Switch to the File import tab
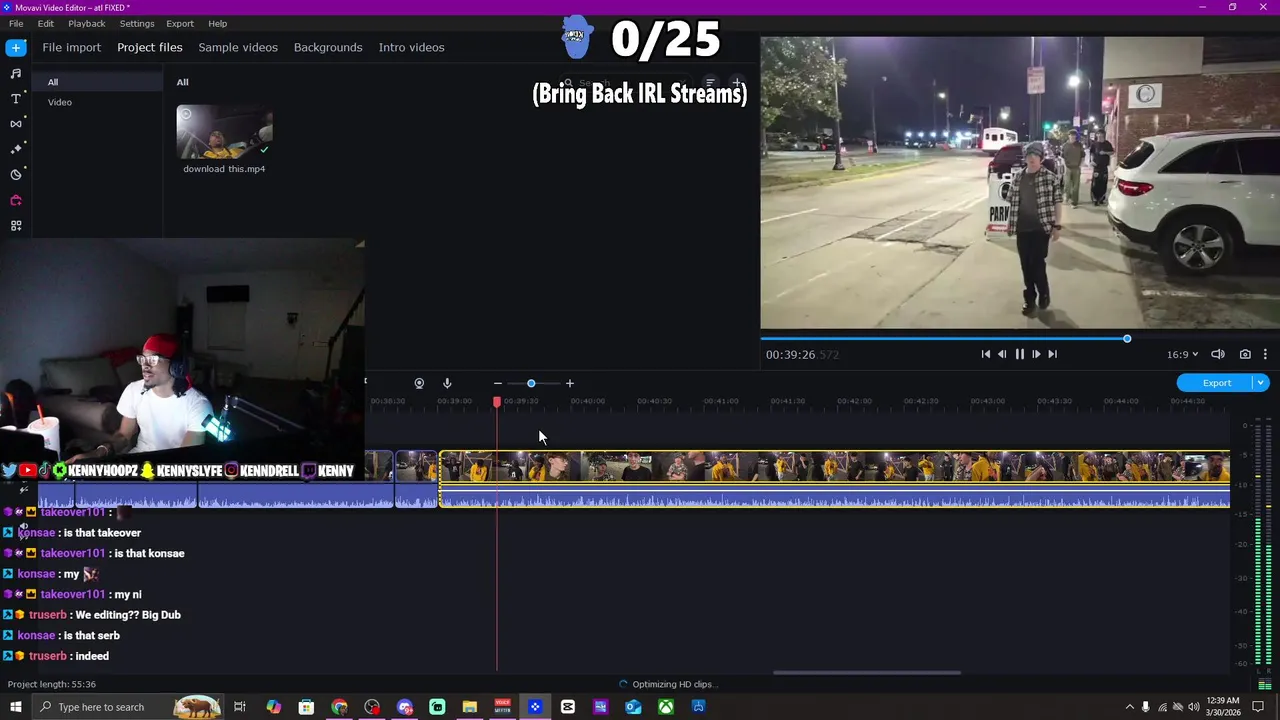Screen dimensions: 1280x720 point(71,47)
